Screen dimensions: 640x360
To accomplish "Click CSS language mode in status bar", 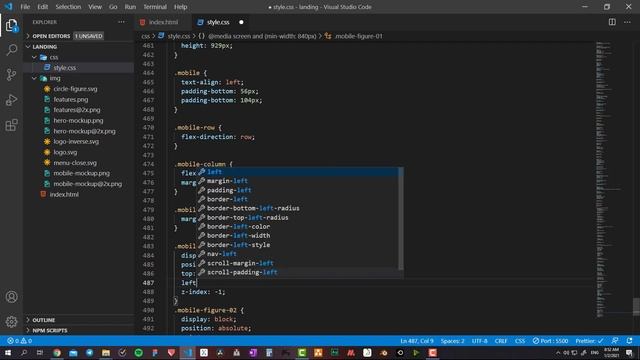I will 520,341.
